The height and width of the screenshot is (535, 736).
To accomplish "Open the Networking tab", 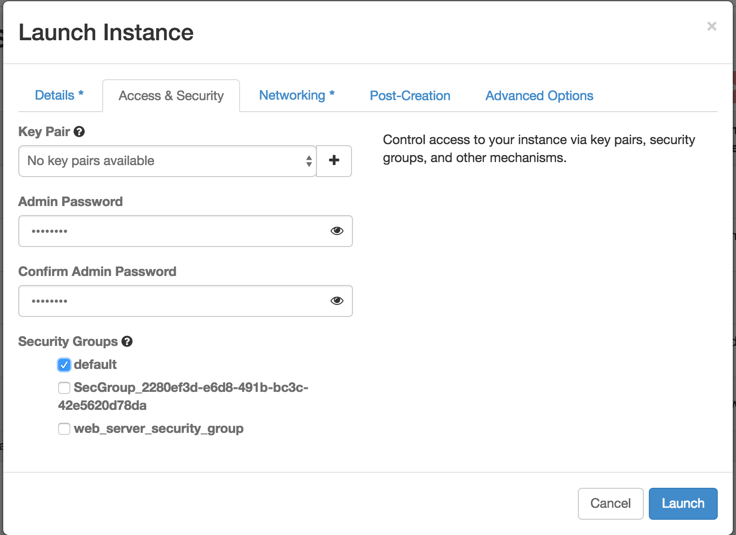I will [x=296, y=96].
